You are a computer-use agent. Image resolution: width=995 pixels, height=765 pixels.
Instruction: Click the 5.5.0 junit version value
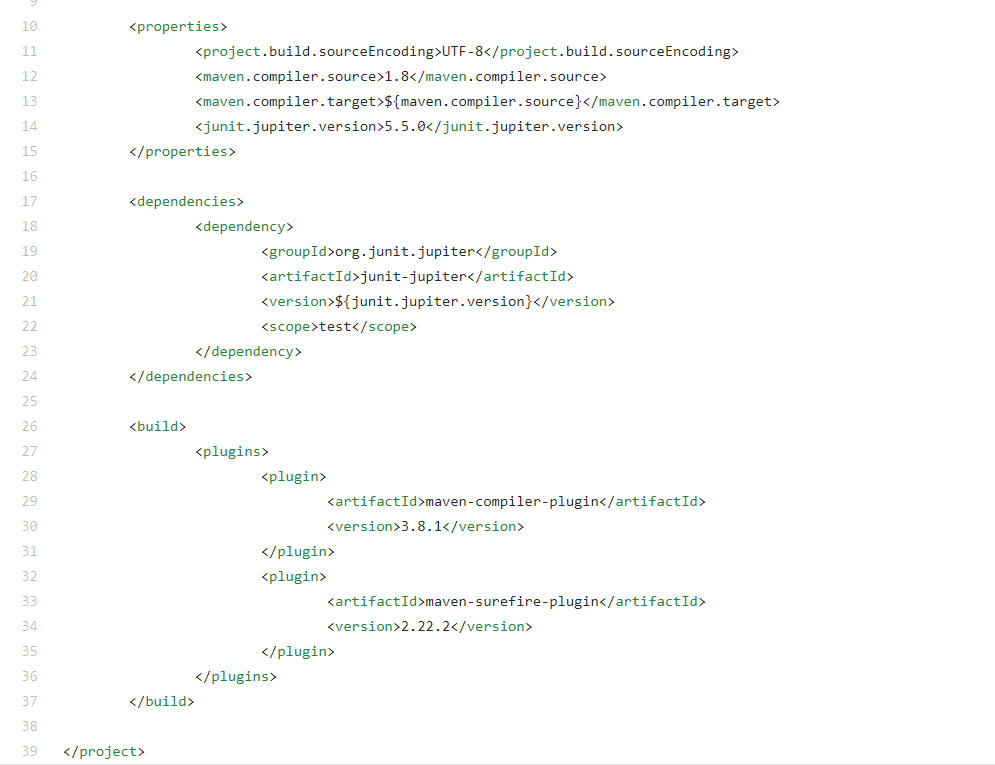405,126
